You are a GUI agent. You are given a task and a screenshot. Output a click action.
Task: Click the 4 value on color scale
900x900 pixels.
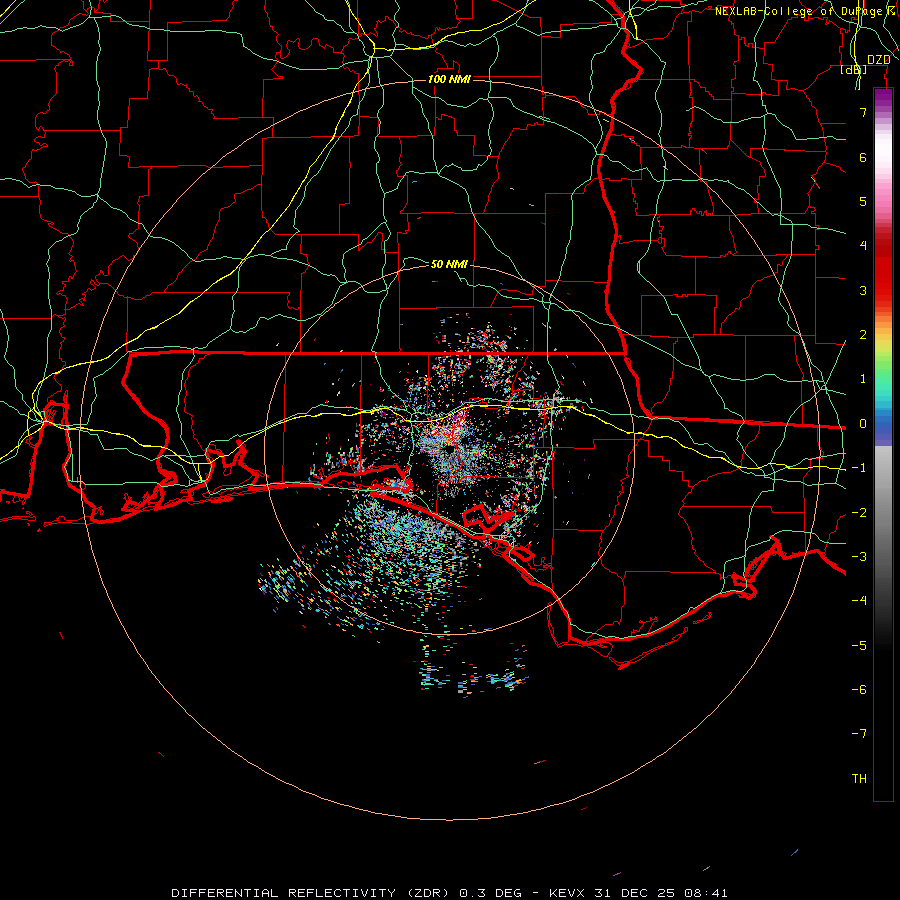[x=863, y=245]
